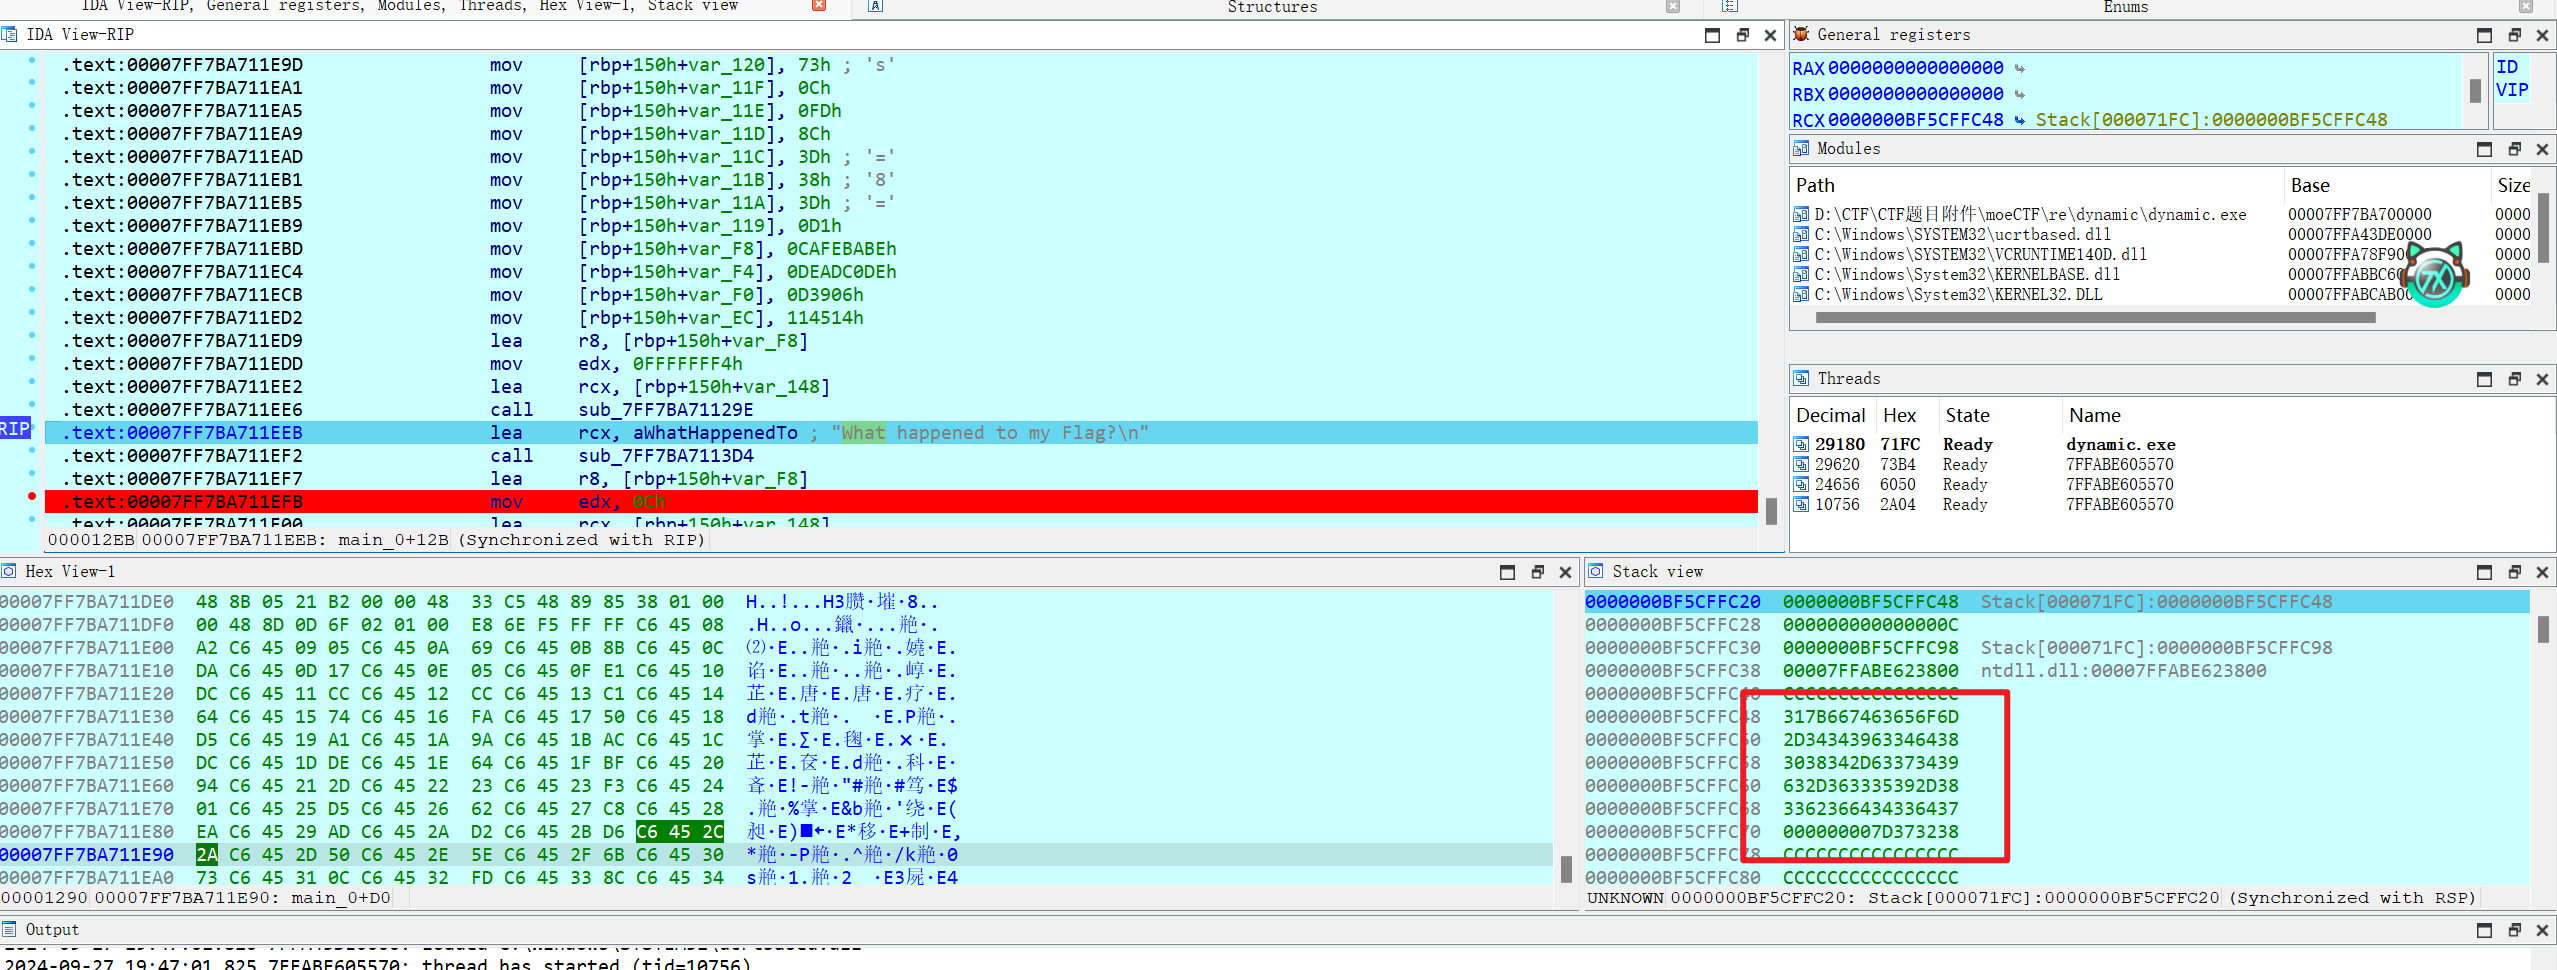Viewport: 2557px width, 970px height.
Task: Sort modules by the Base column header
Action: click(2309, 186)
